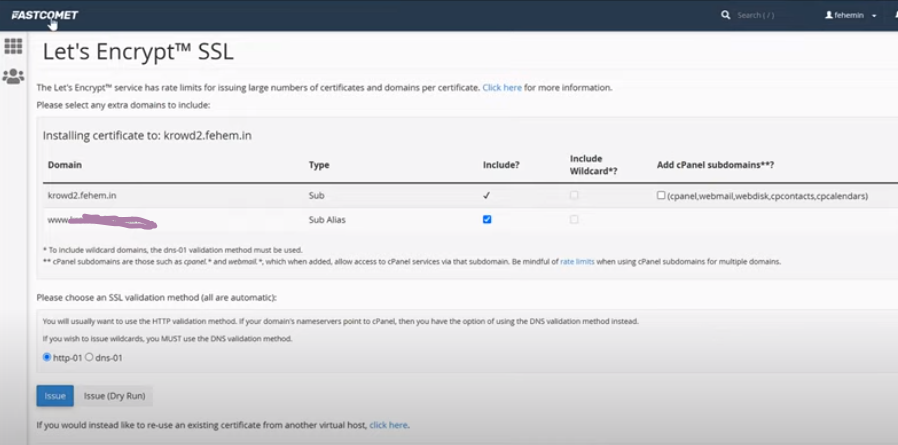
Task: Open the User Manager icon in sidebar
Action: coord(13,76)
